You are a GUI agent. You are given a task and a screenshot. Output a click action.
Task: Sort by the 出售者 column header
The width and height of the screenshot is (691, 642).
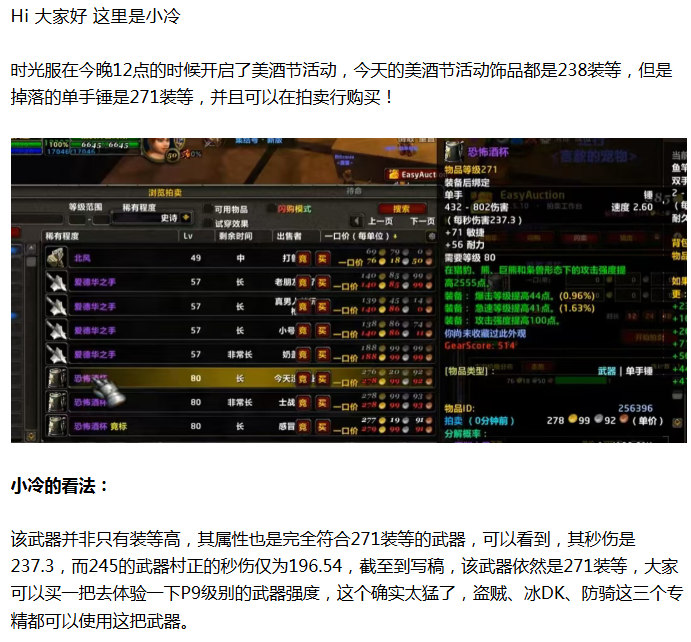click(289, 236)
